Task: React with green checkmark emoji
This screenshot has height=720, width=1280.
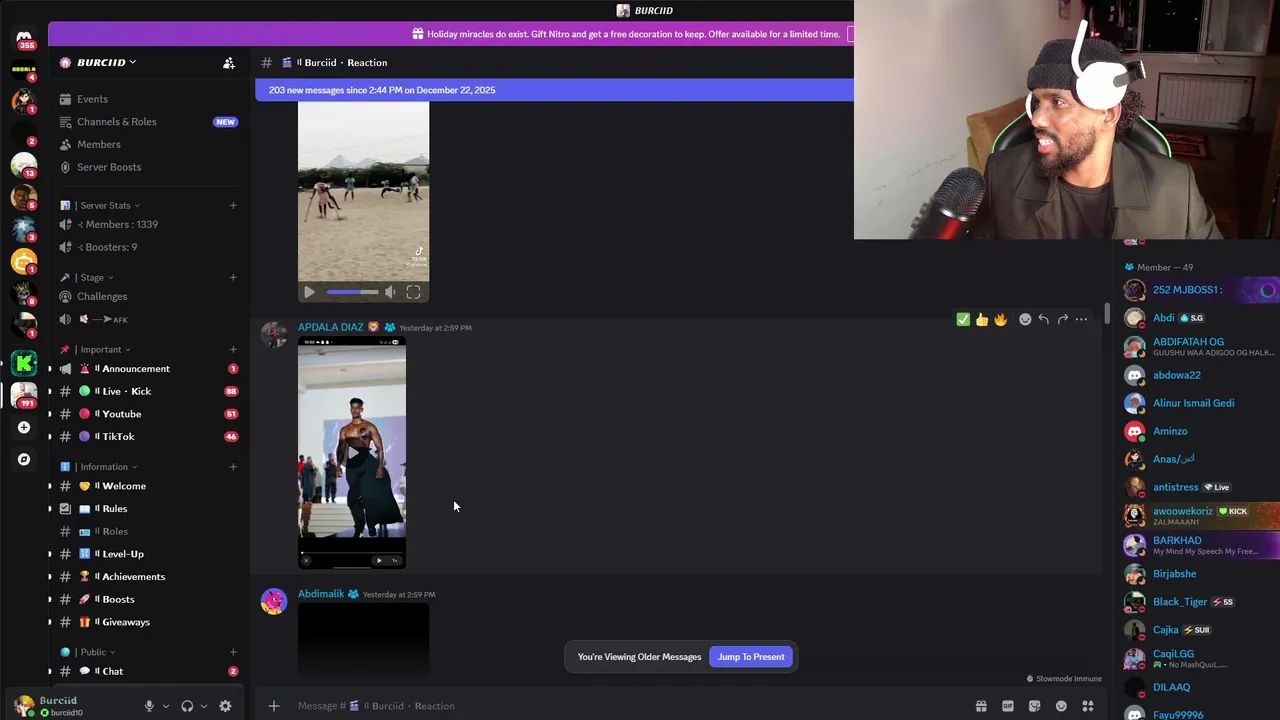Action: 963,319
